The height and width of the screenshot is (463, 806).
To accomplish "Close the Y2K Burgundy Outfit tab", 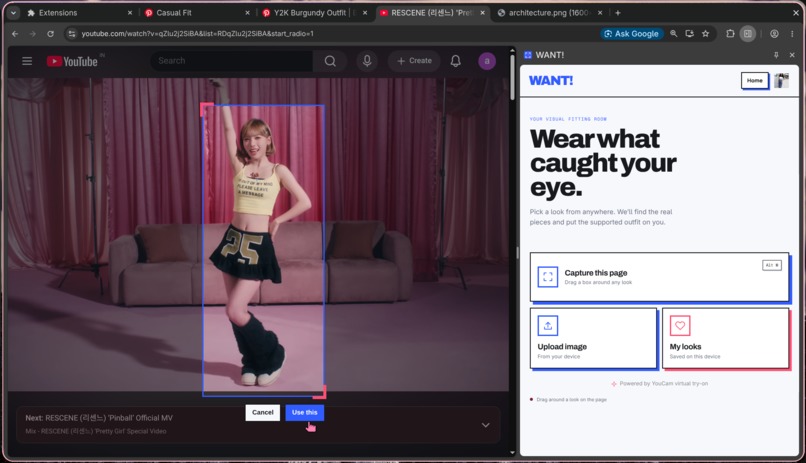I will tap(365, 13).
